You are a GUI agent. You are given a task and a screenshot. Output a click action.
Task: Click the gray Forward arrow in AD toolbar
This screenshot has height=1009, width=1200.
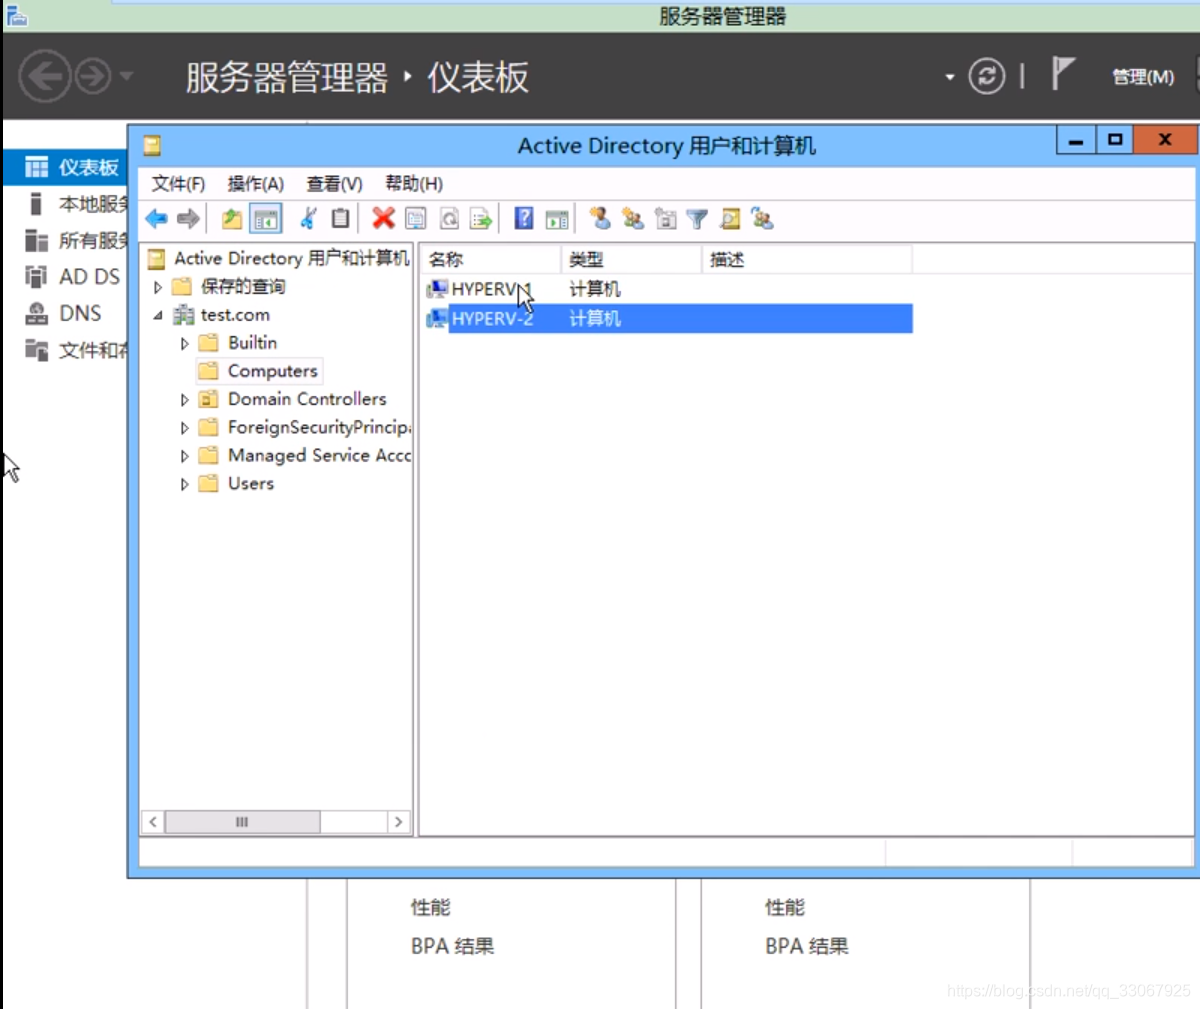[x=188, y=219]
